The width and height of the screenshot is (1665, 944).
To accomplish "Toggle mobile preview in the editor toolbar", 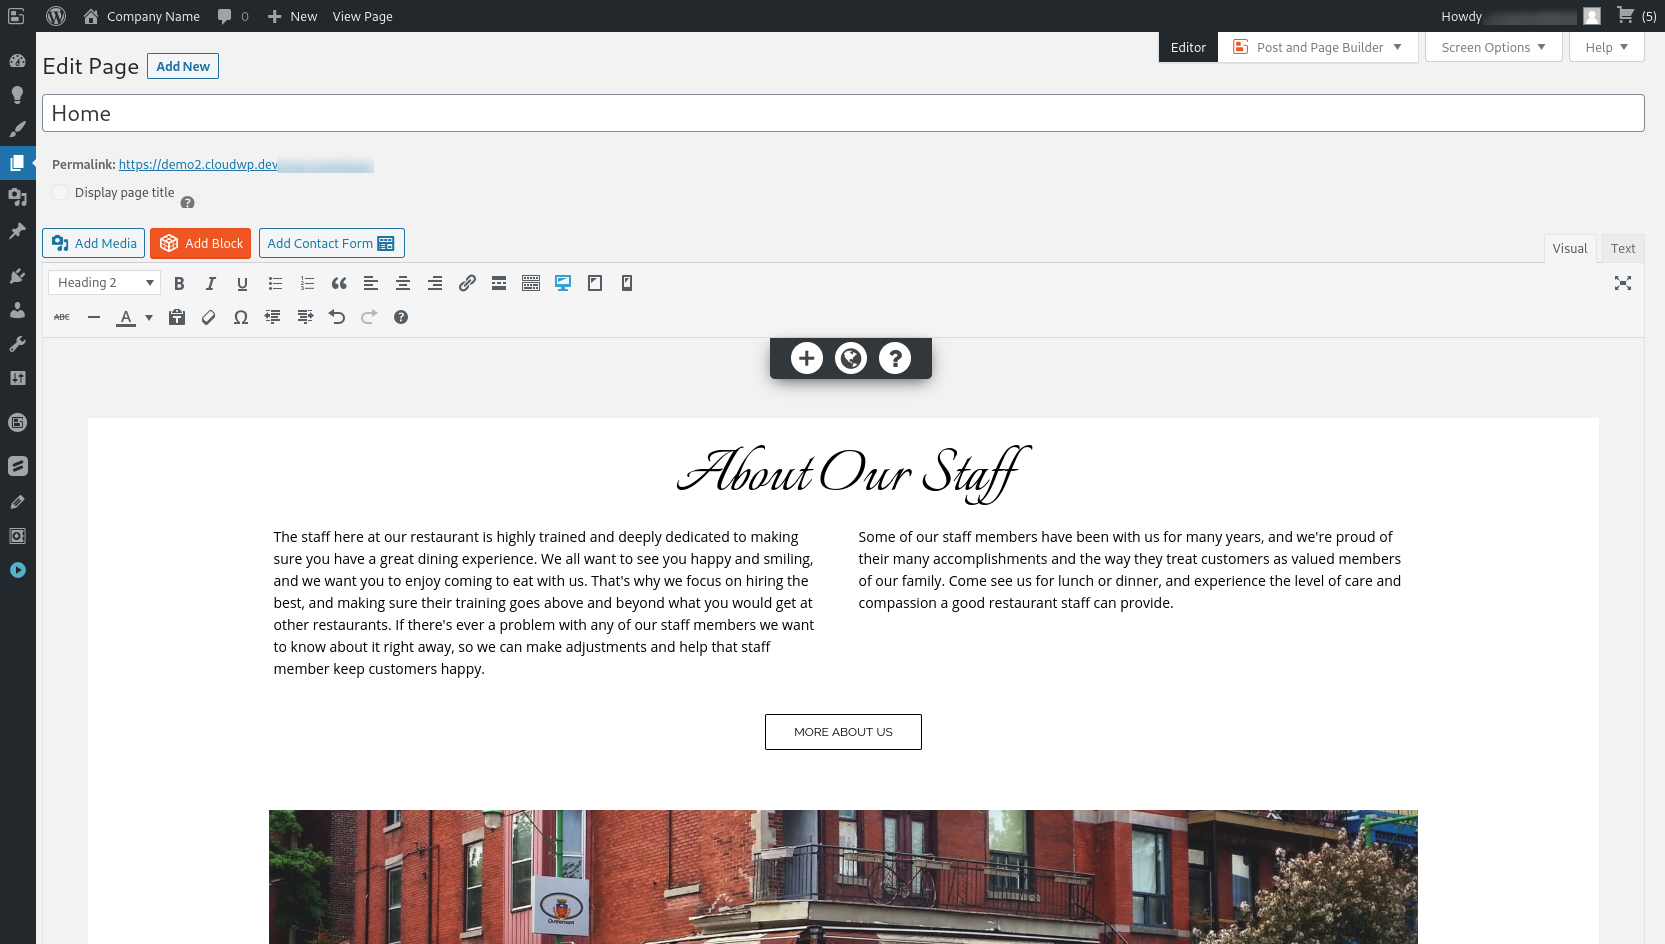I will click(x=627, y=283).
